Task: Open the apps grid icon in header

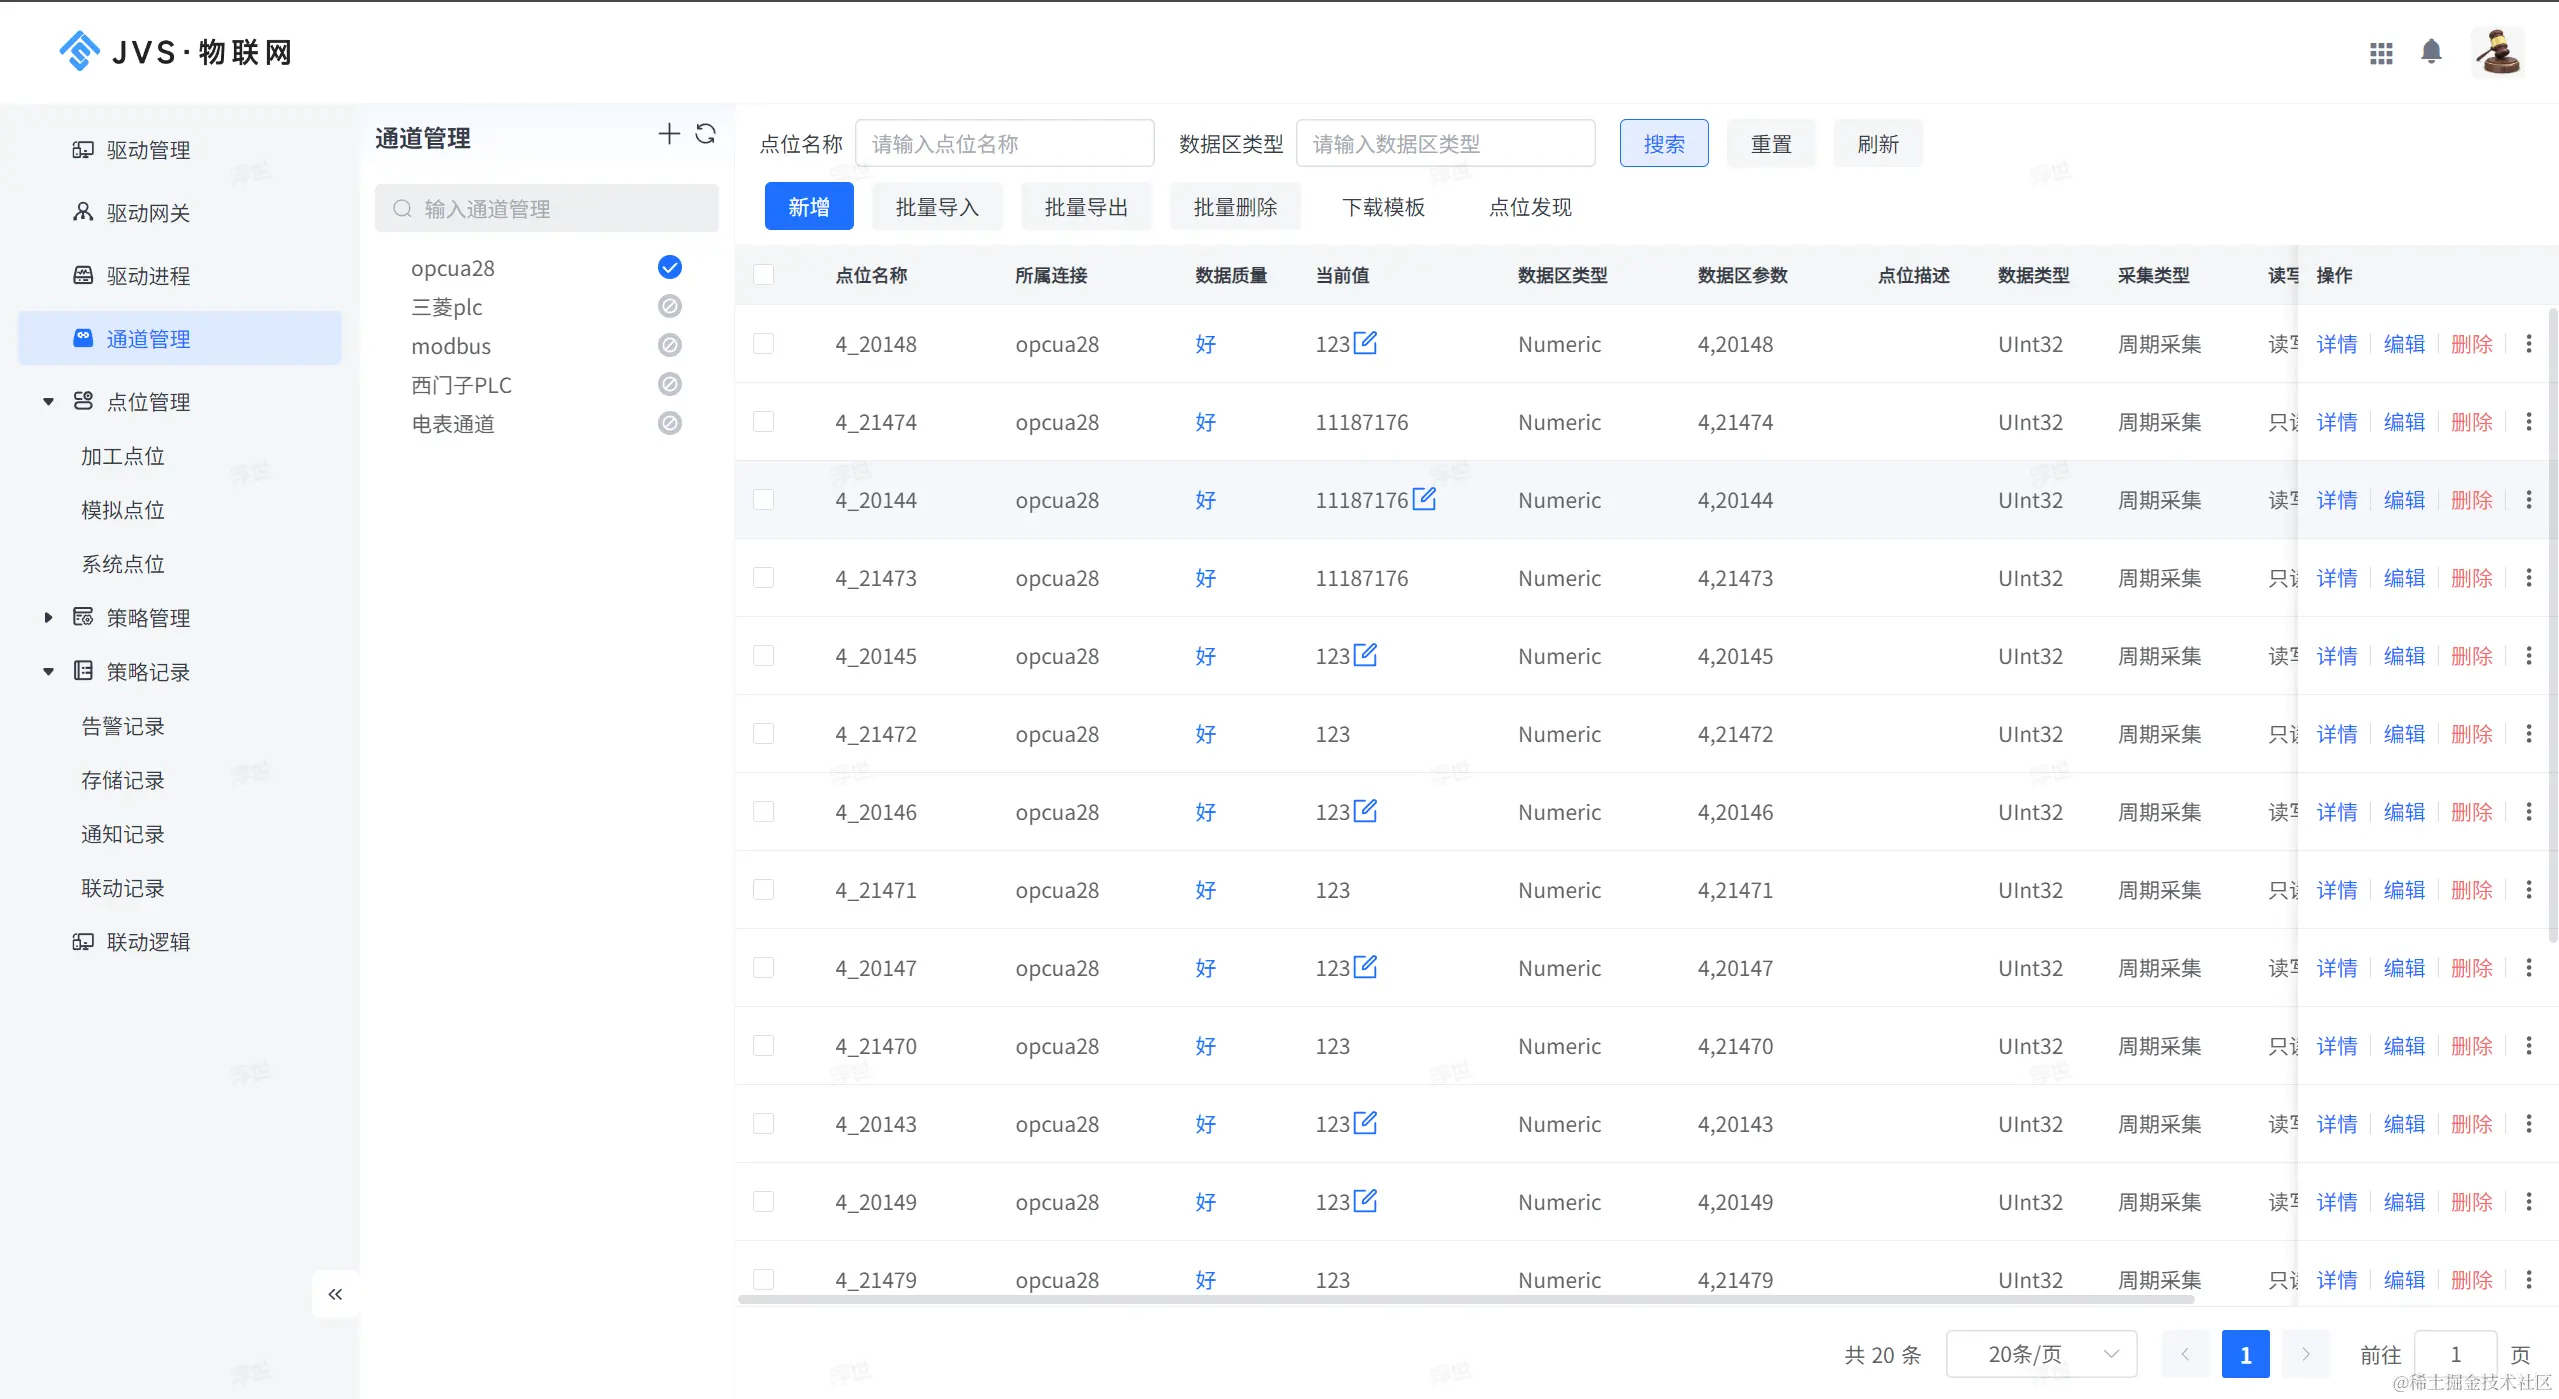Action: [x=2381, y=52]
